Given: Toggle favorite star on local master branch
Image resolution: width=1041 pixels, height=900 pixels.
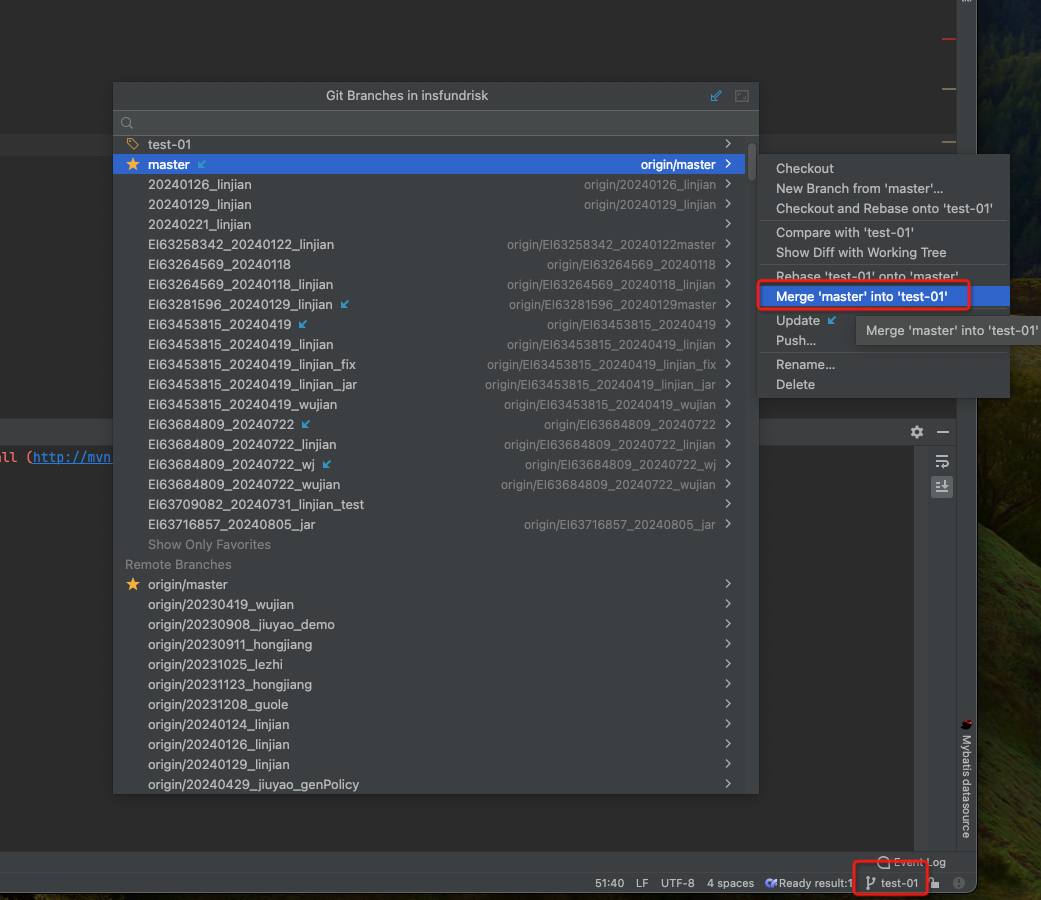Looking at the screenshot, I should click(x=133, y=164).
